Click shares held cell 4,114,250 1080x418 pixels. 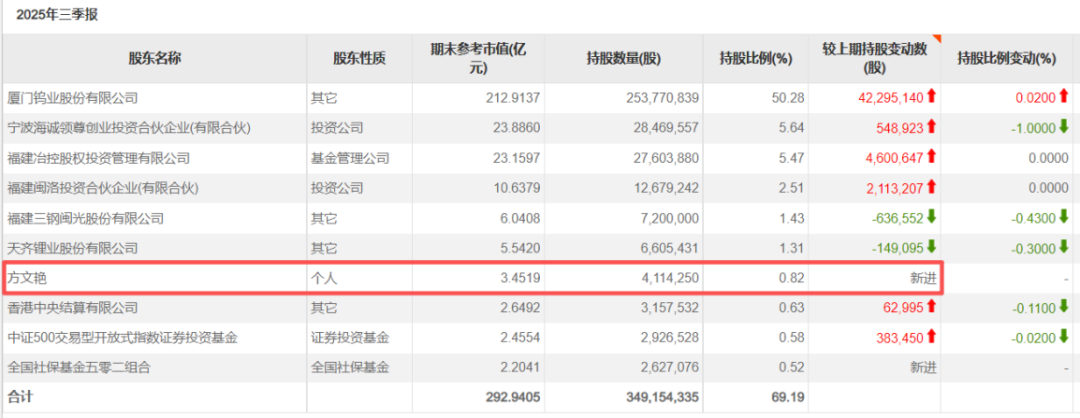coord(667,278)
